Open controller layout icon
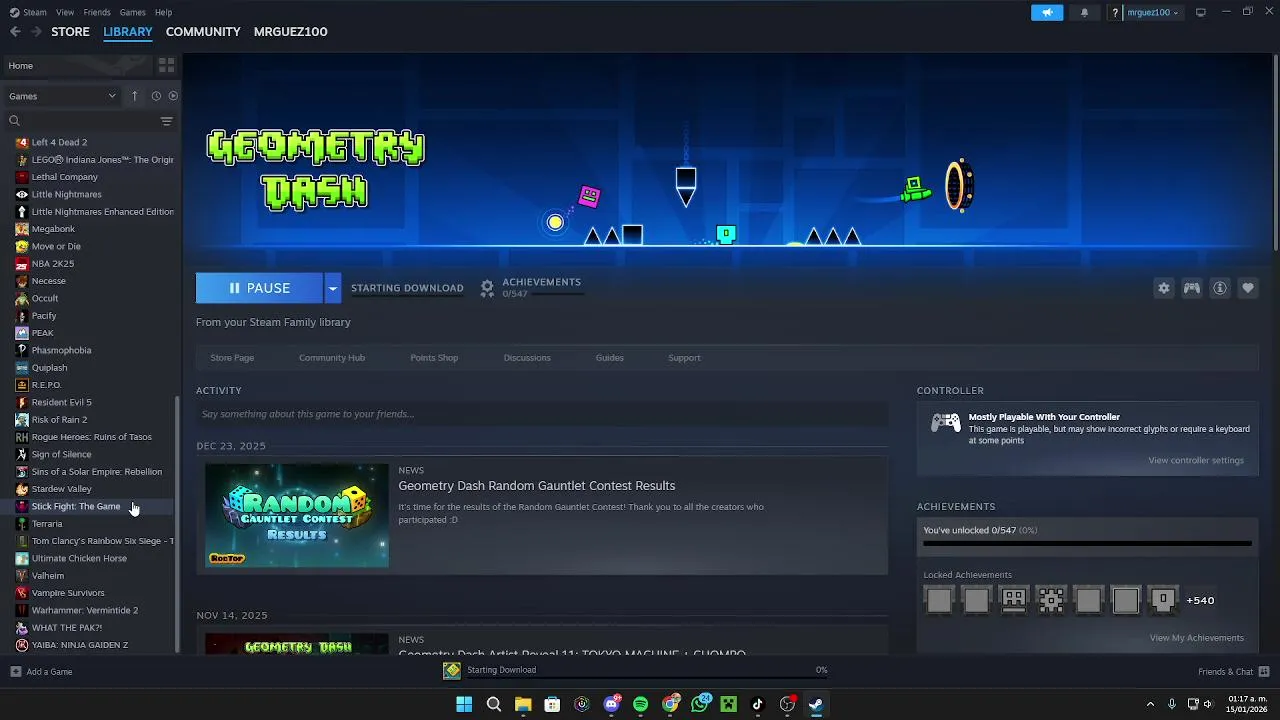 [x=1192, y=288]
